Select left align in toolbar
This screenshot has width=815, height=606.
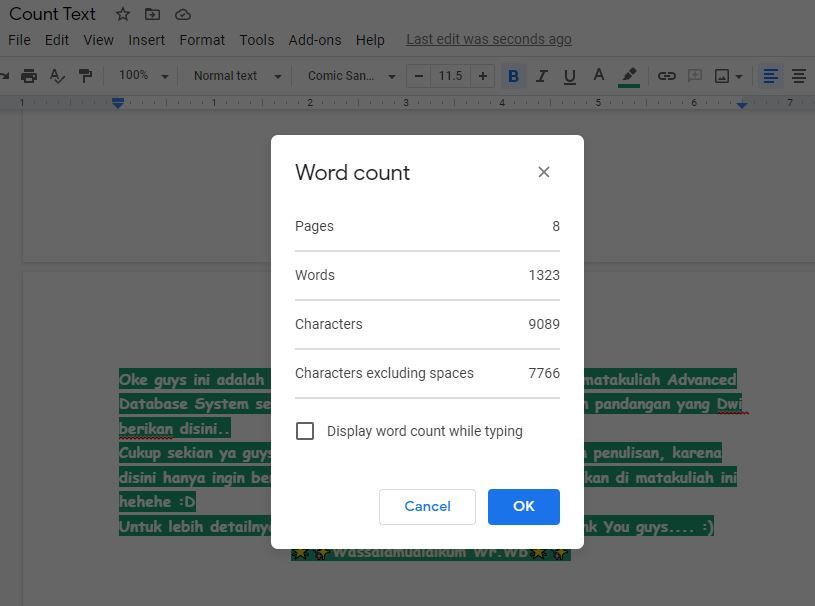coord(770,76)
